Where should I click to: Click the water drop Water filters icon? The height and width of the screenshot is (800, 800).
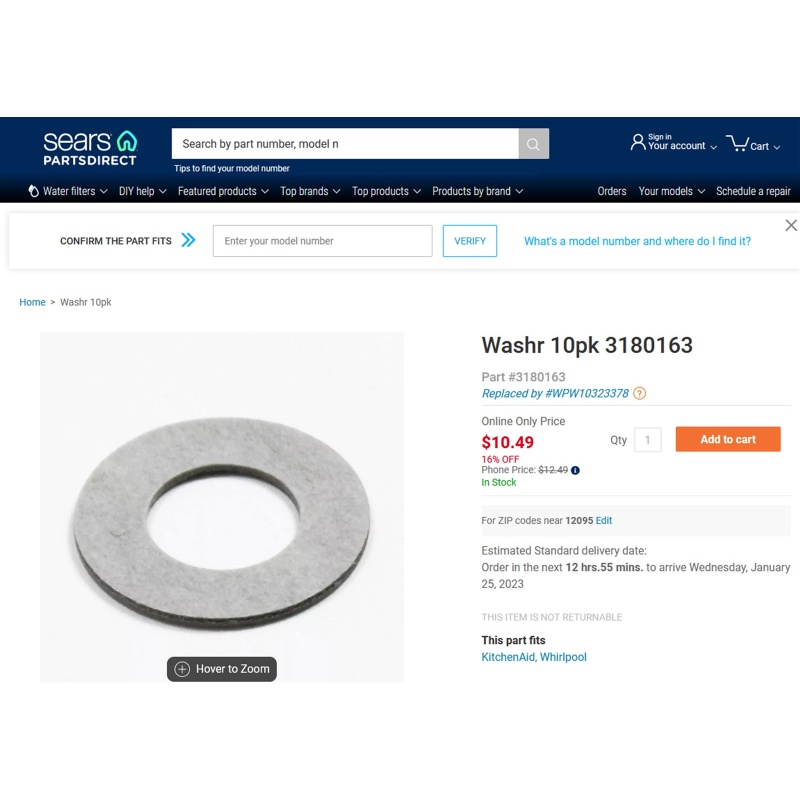34,191
